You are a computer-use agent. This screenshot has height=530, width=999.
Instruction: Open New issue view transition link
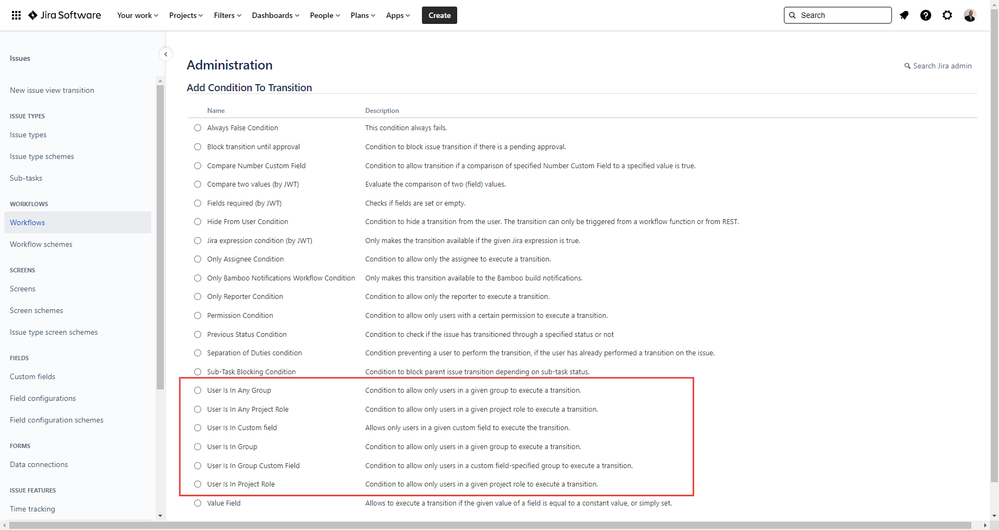(52, 90)
